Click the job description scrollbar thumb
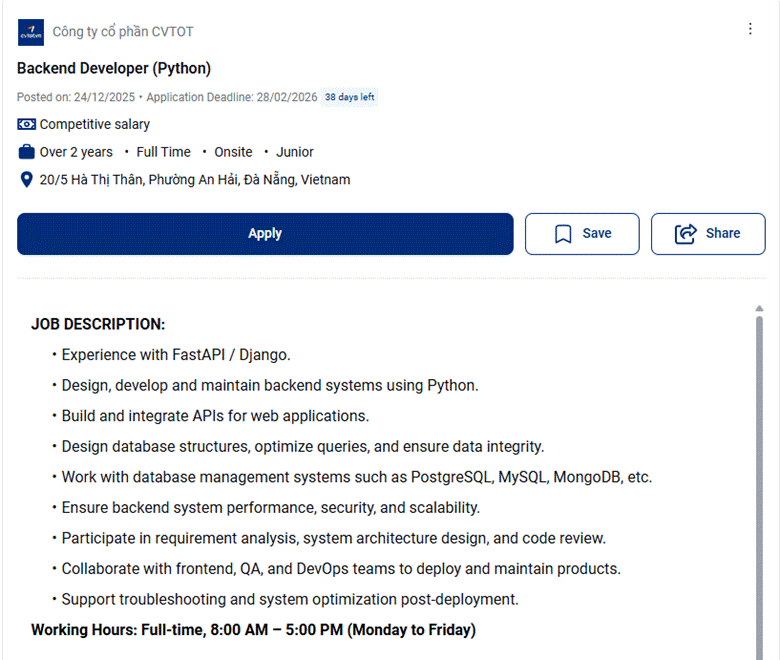Screen dimensions: 780x660 (759, 480)
